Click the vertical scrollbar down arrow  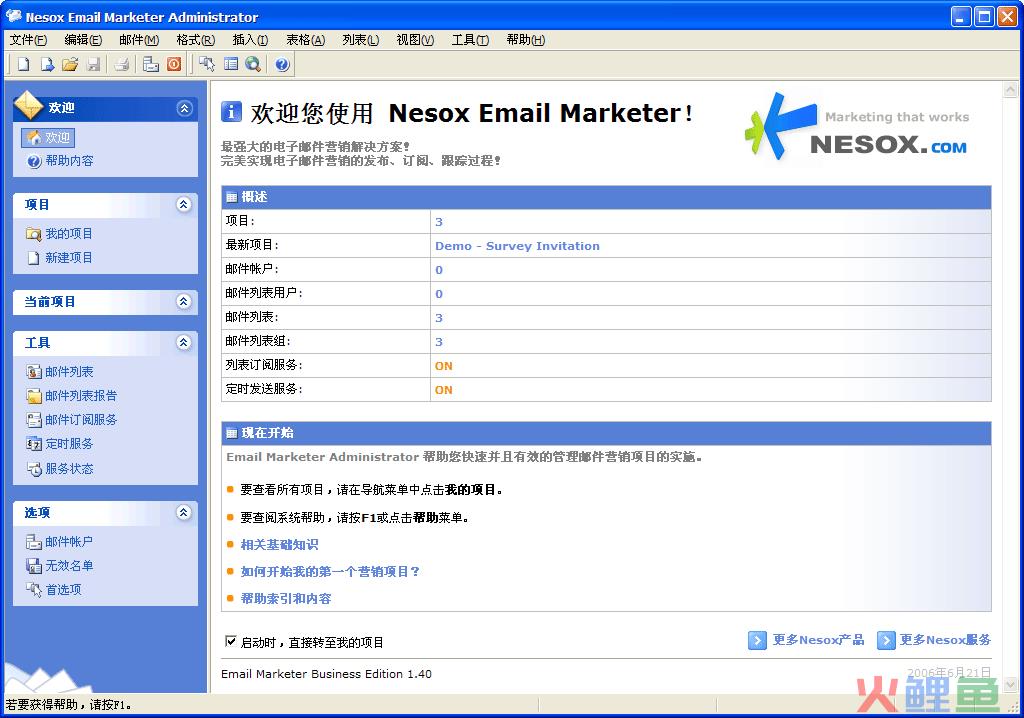click(x=1011, y=684)
